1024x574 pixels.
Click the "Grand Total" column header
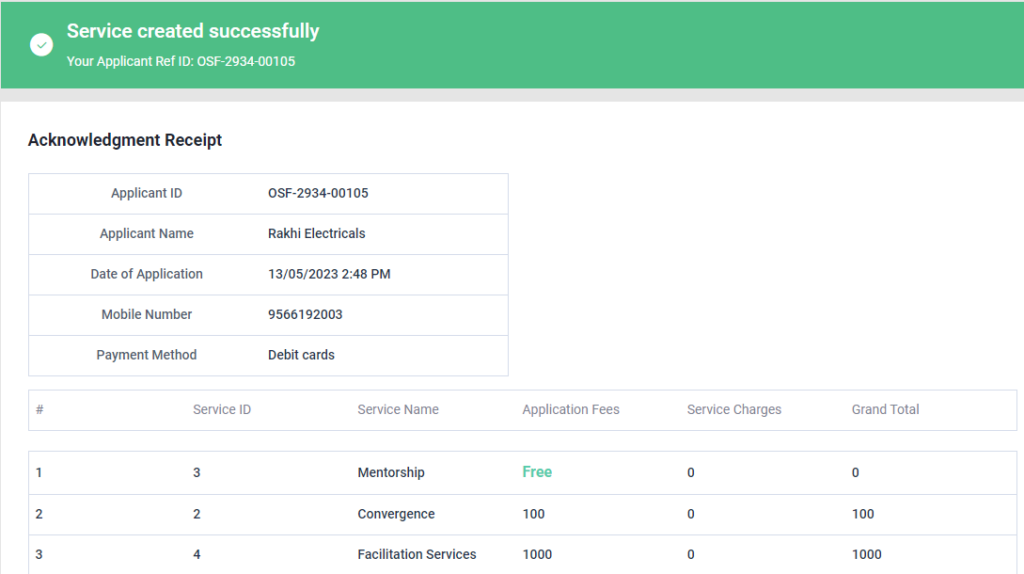(885, 409)
